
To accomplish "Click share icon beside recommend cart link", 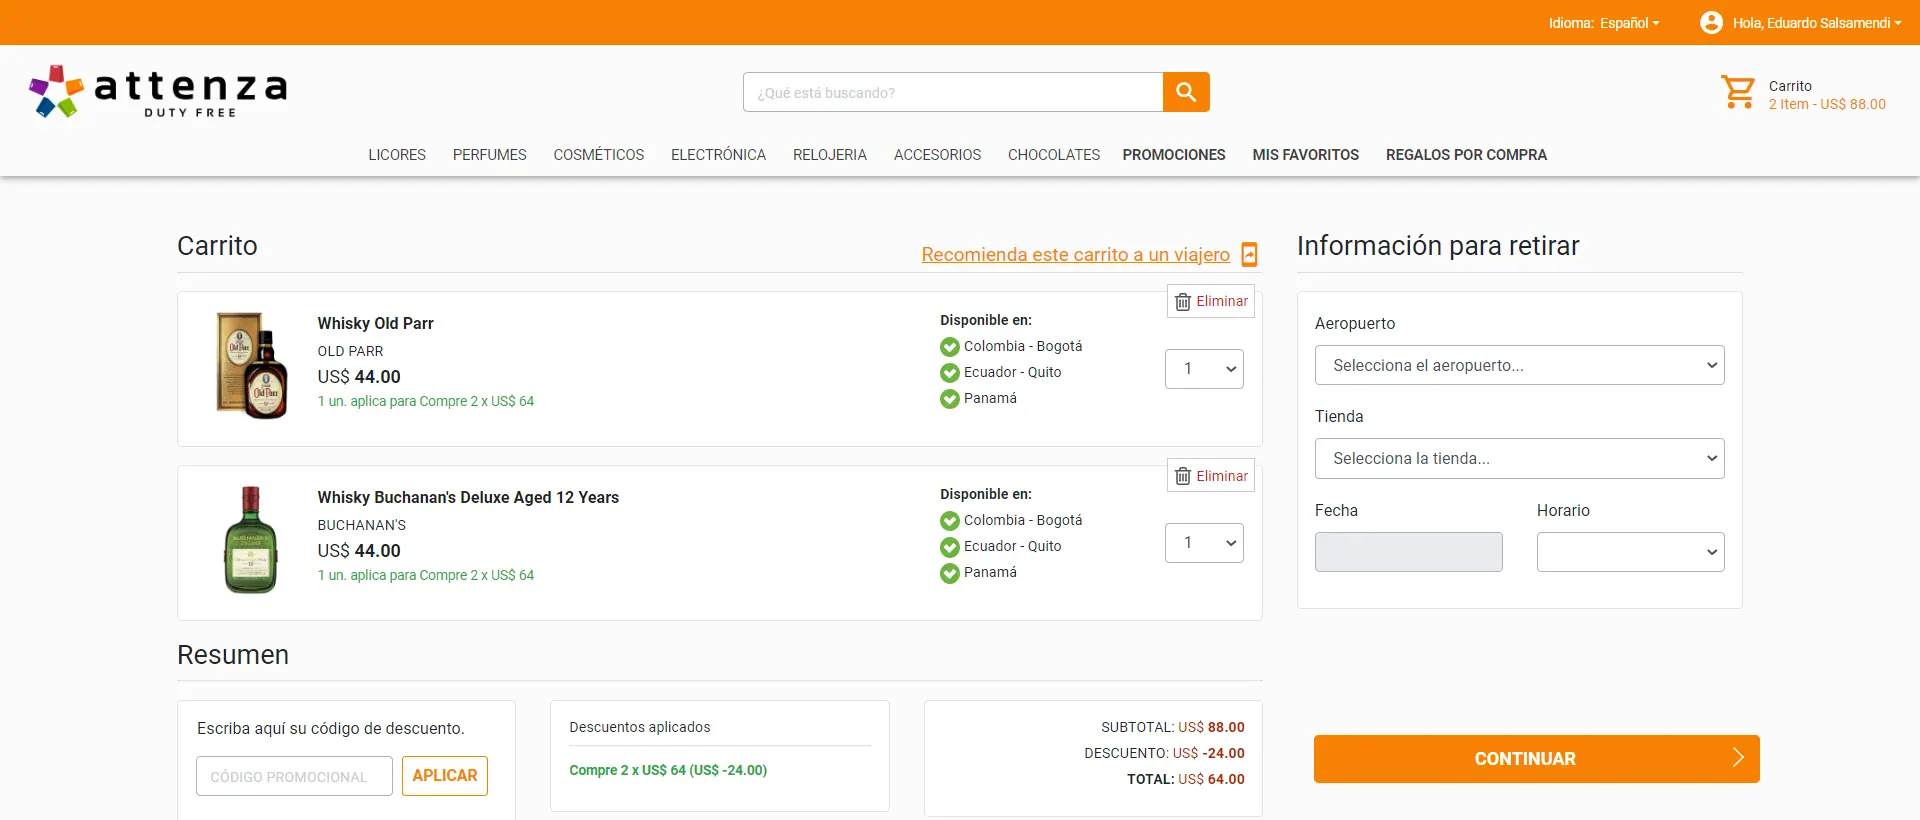I will point(1249,255).
